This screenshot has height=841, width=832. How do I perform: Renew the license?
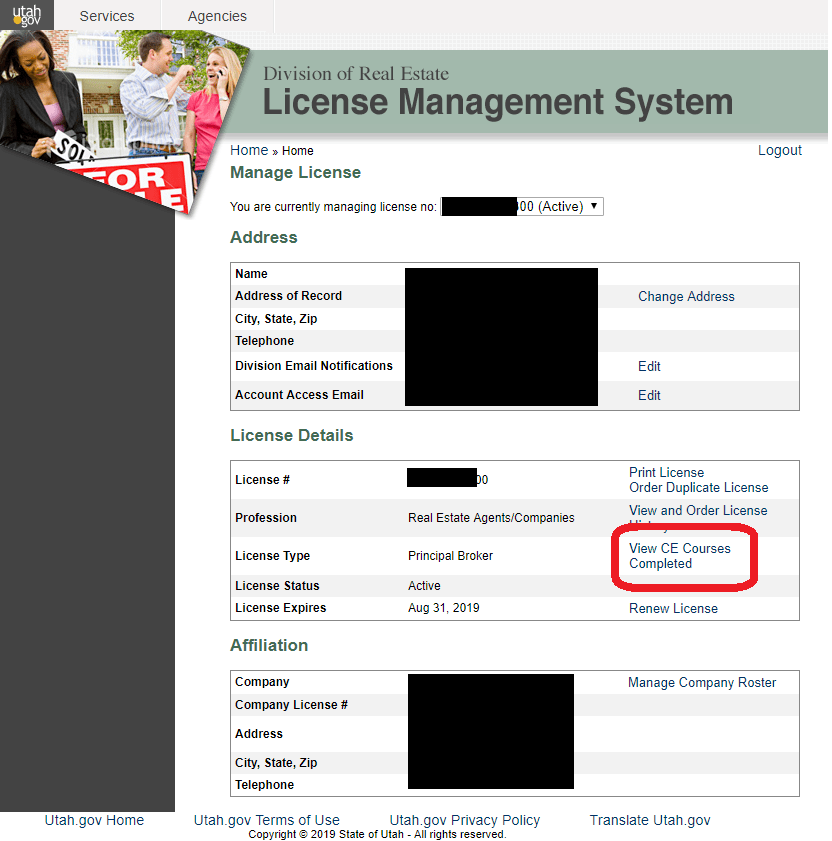[673, 608]
